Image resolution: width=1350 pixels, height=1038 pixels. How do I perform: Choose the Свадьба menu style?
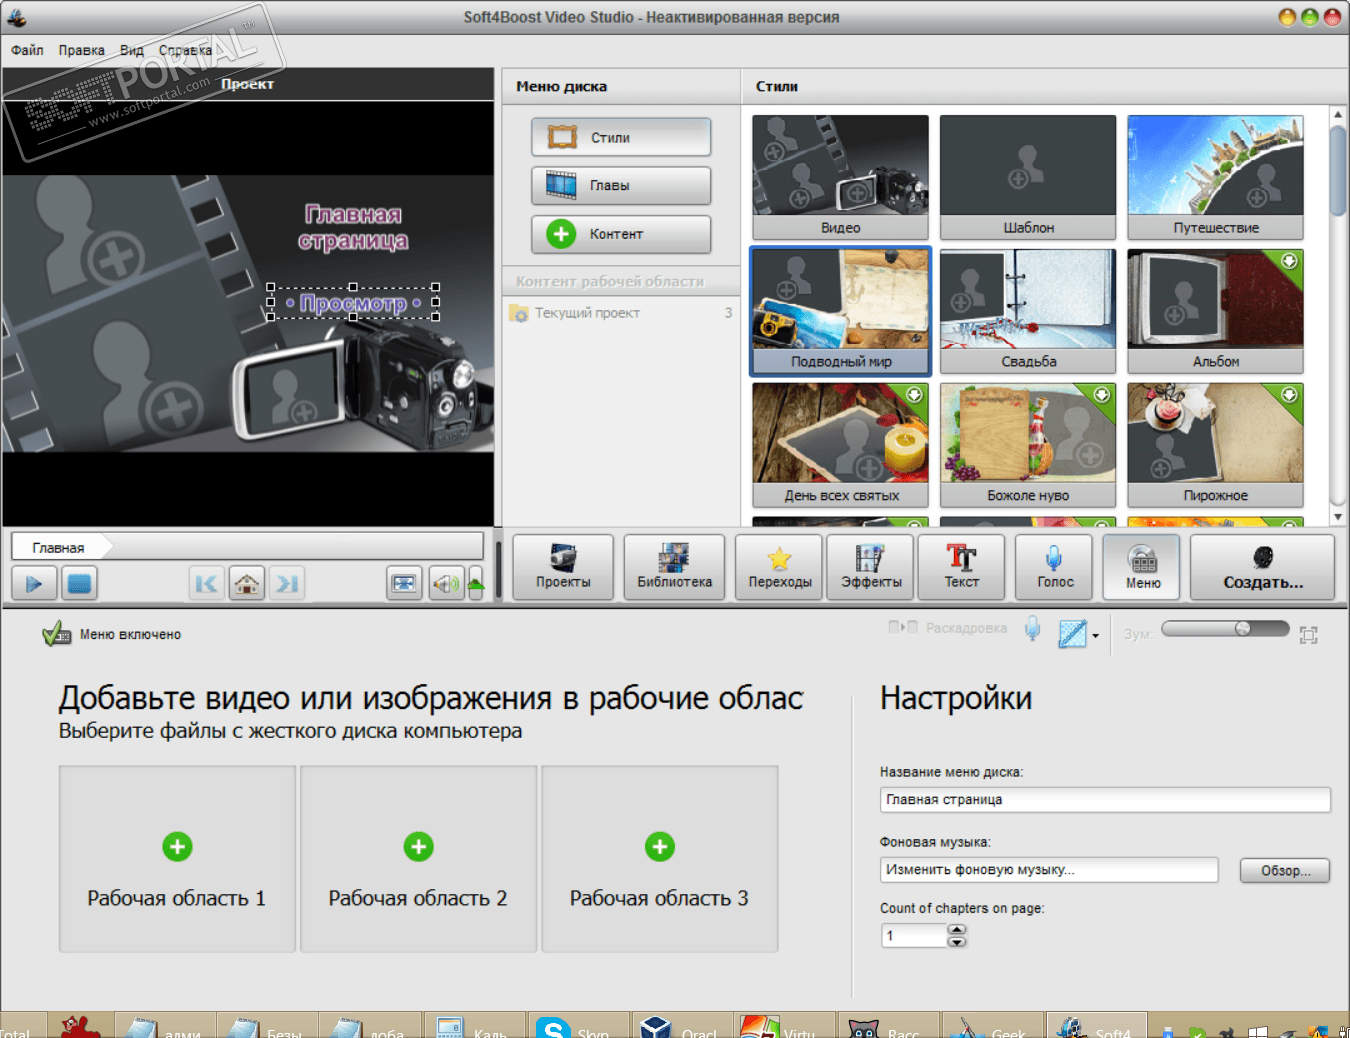tap(1028, 311)
